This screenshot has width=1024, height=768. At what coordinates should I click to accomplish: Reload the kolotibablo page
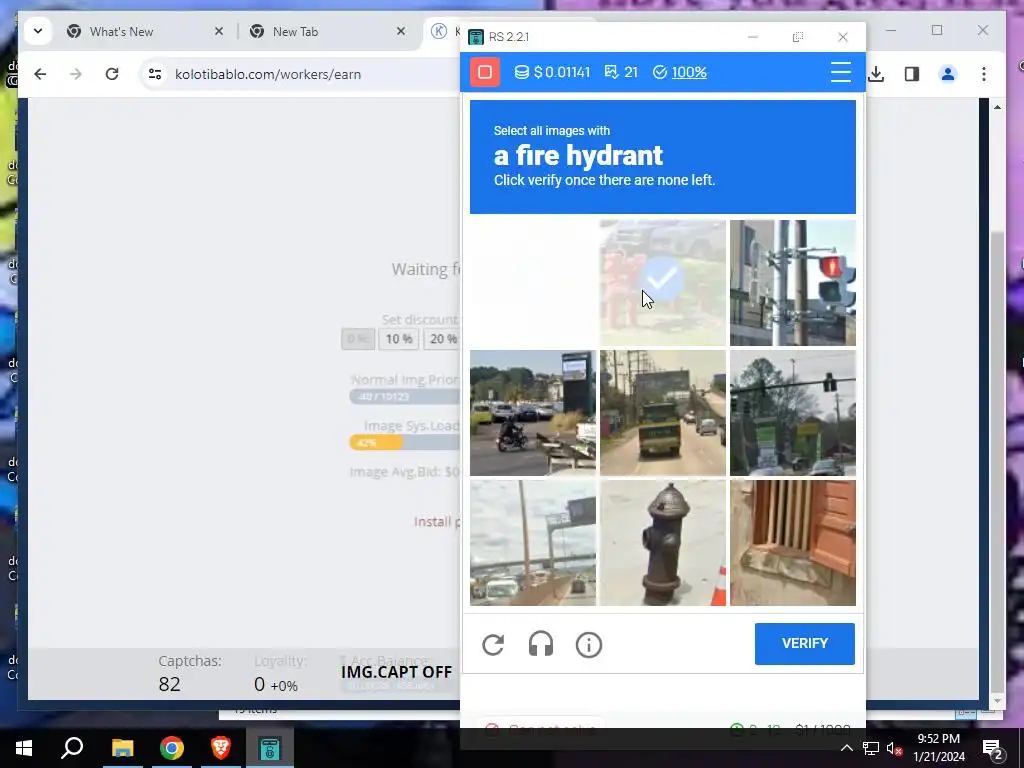112,74
